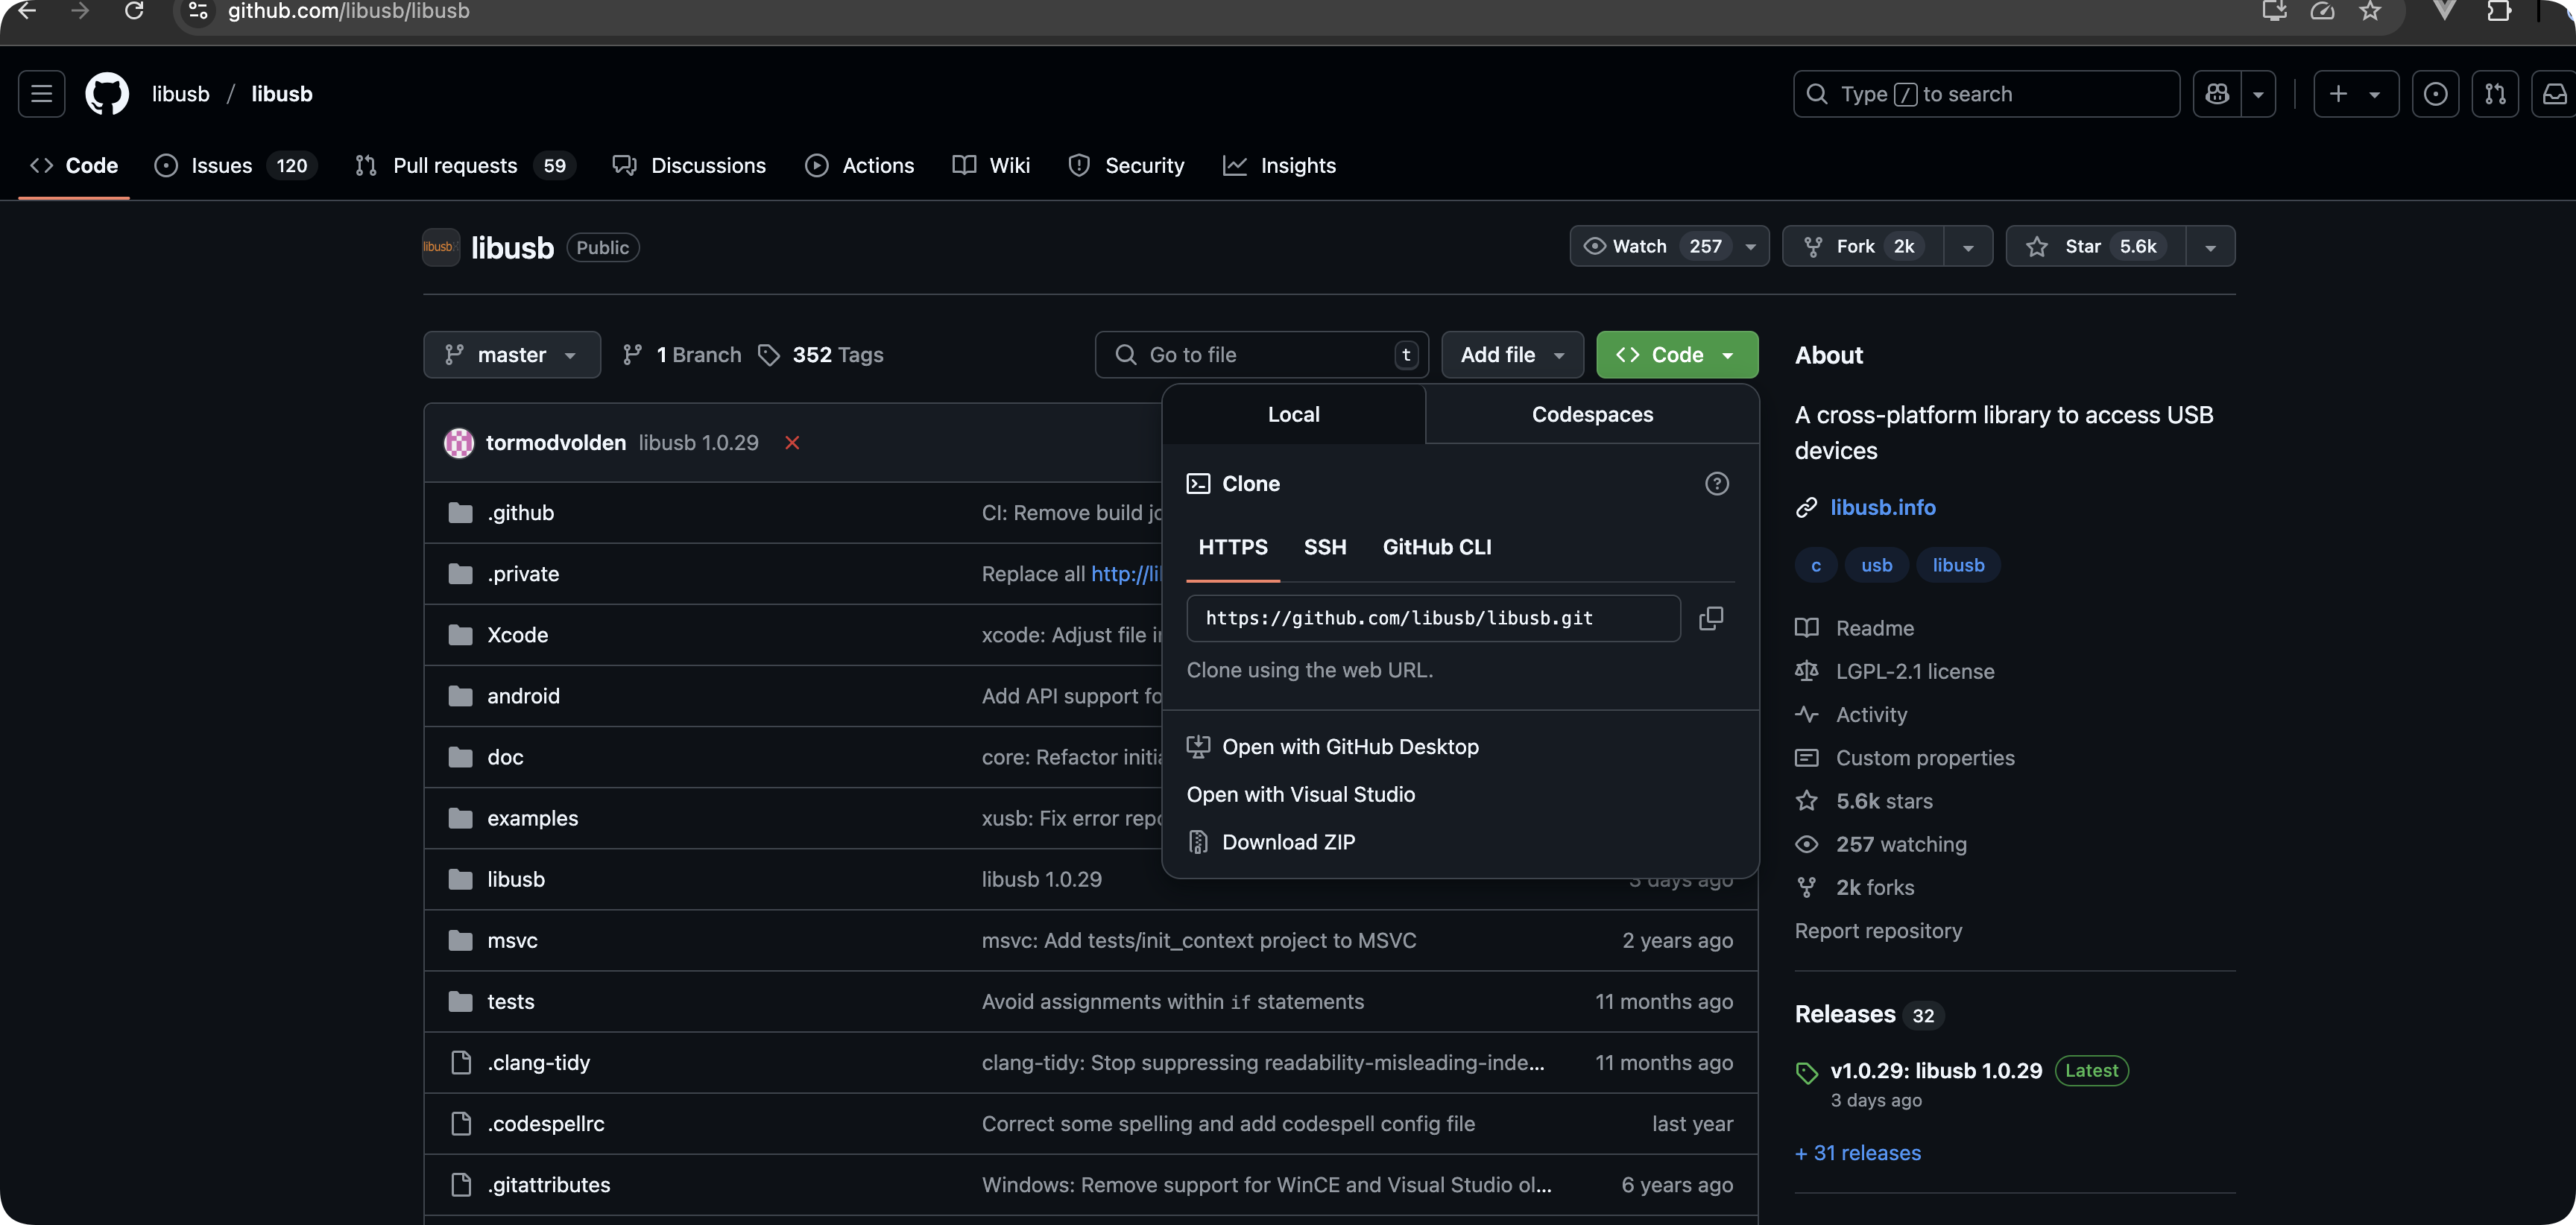Image resolution: width=2576 pixels, height=1225 pixels.
Task: Open the msvc folder
Action: [512, 941]
